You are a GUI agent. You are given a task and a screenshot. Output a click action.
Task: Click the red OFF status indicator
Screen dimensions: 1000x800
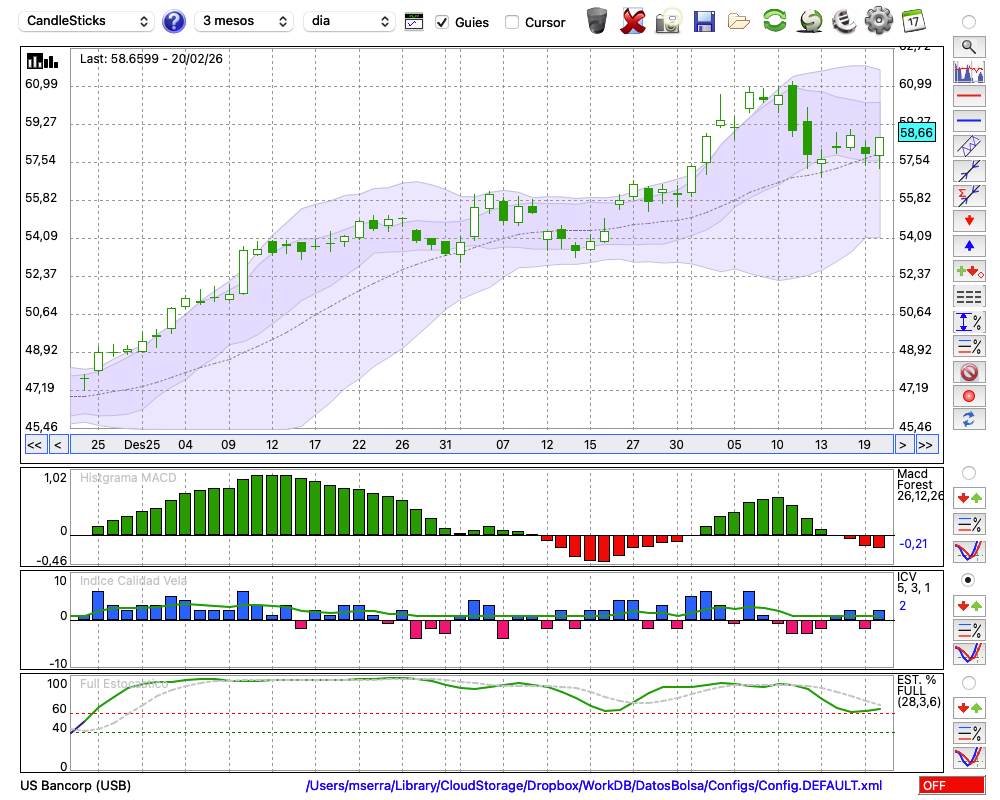[951, 785]
